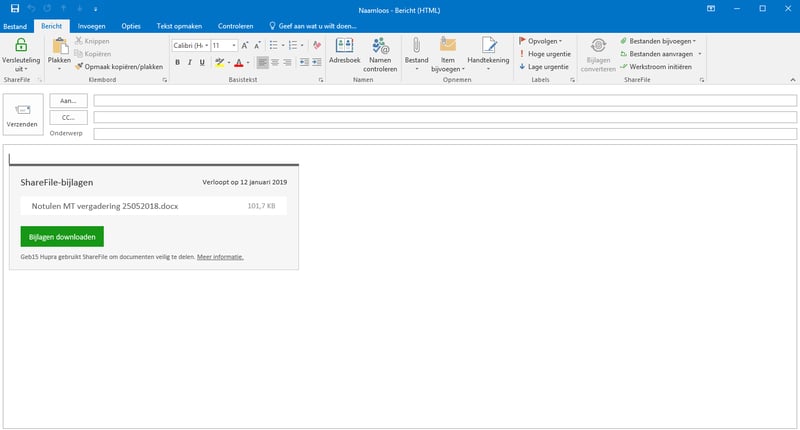The width and height of the screenshot is (800, 430).
Task: Apply the red font color swatch
Action: tap(239, 62)
